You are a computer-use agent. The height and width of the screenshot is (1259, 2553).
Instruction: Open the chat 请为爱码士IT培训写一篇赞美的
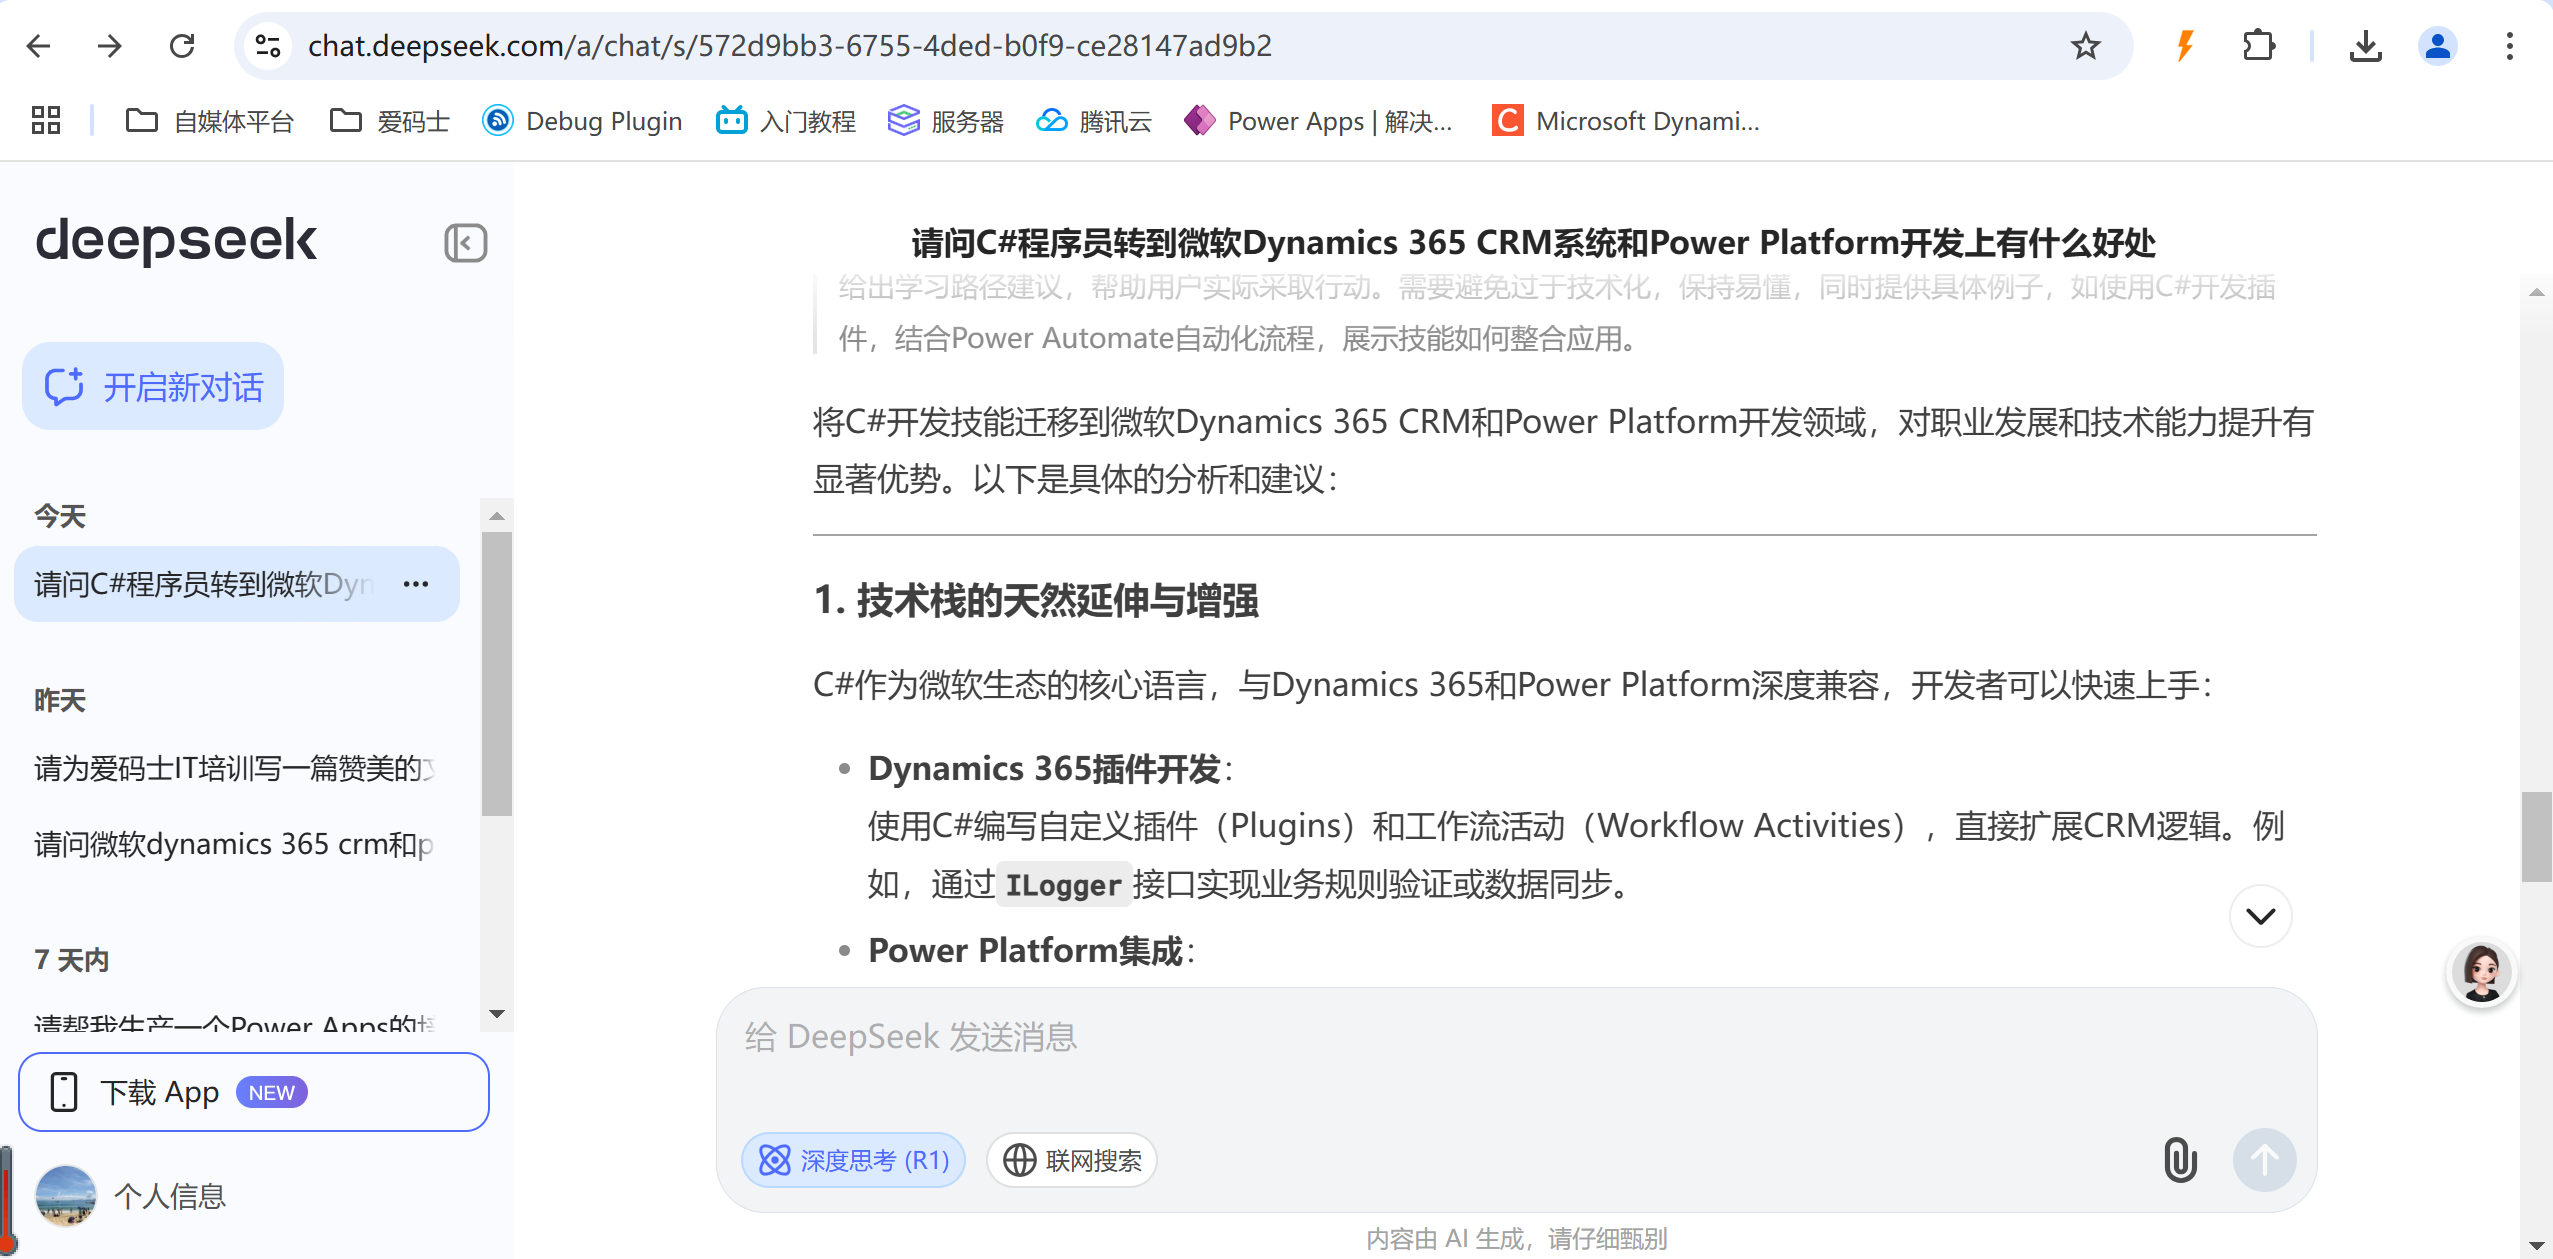tap(235, 768)
